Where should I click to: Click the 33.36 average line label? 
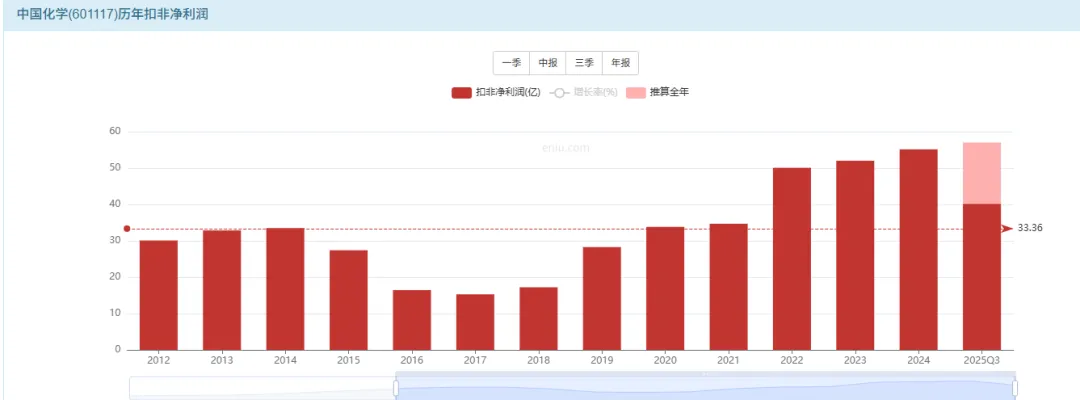click(1030, 228)
